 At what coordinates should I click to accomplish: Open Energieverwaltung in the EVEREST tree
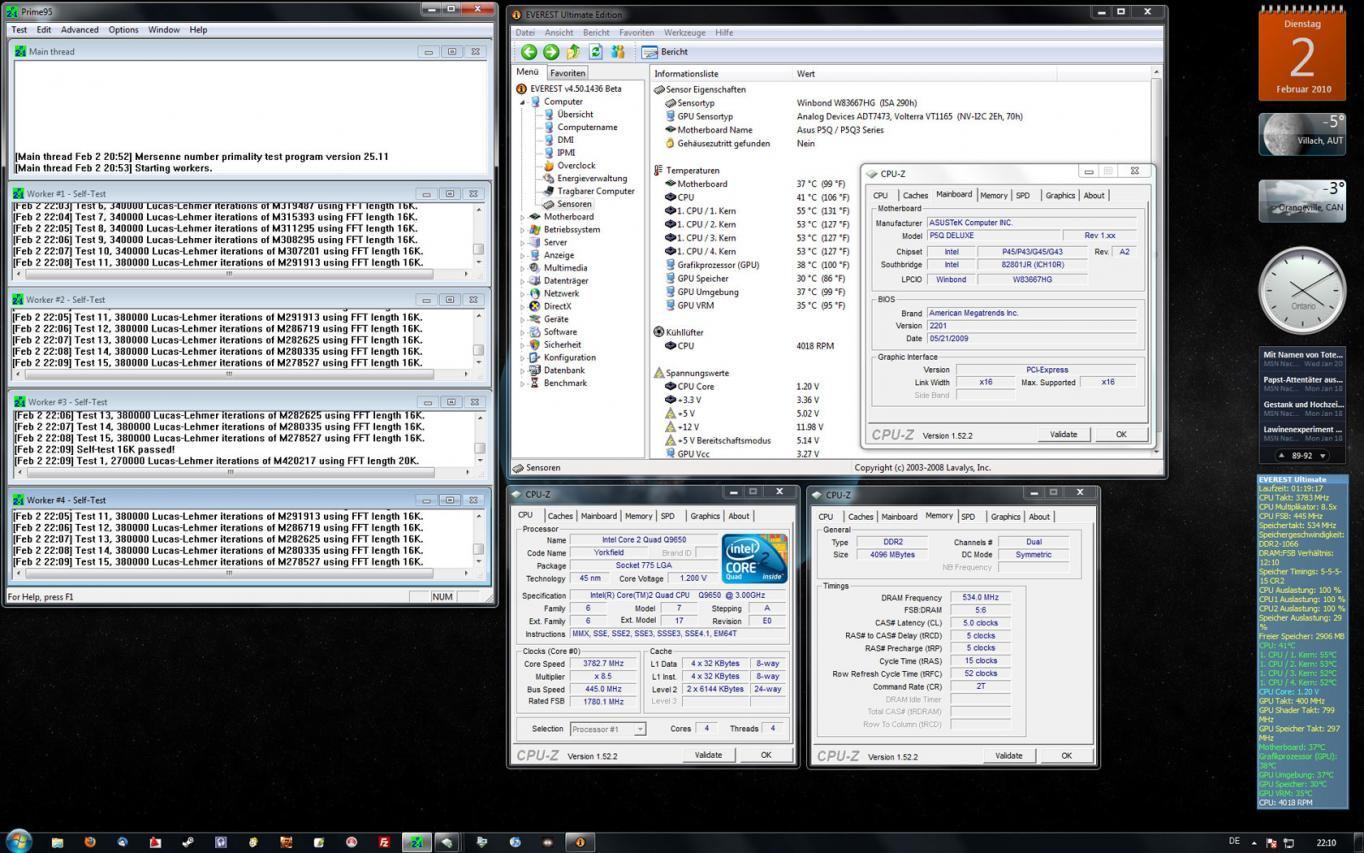pos(592,179)
